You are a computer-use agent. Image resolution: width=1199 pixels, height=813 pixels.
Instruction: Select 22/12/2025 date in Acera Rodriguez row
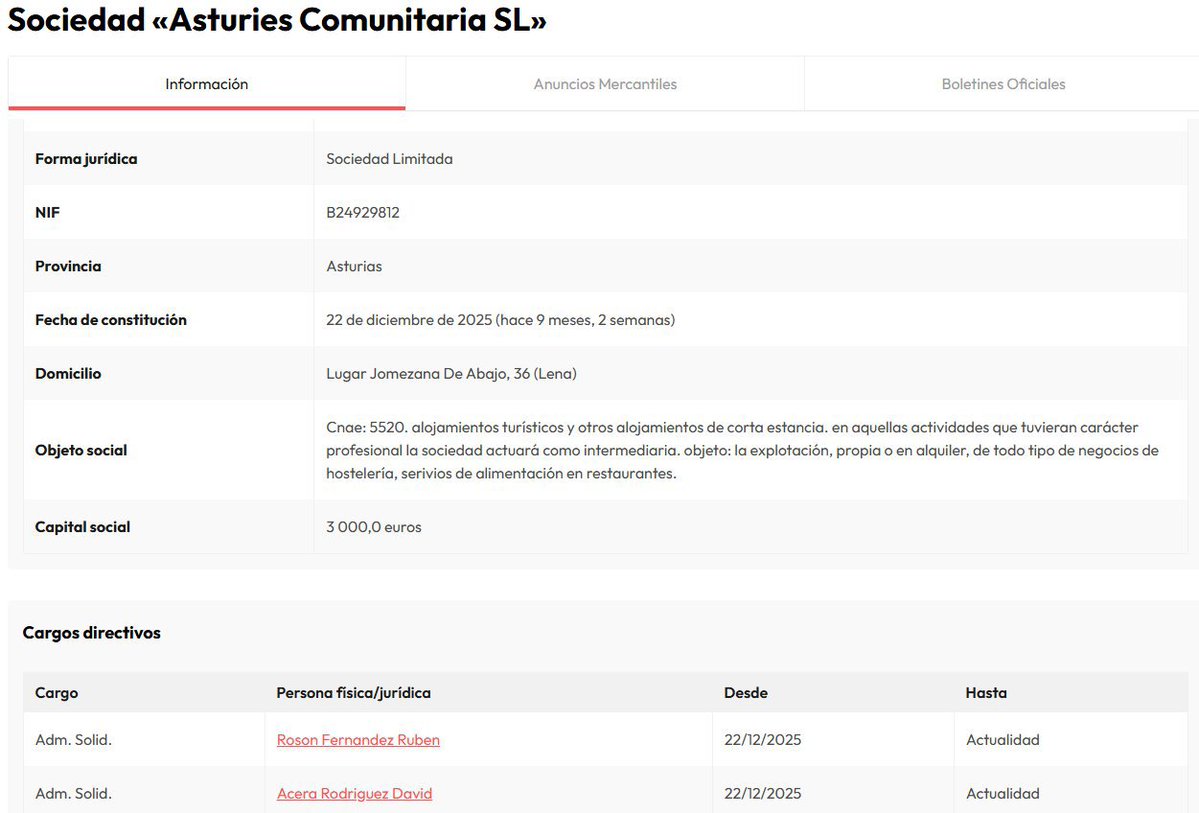tap(762, 793)
